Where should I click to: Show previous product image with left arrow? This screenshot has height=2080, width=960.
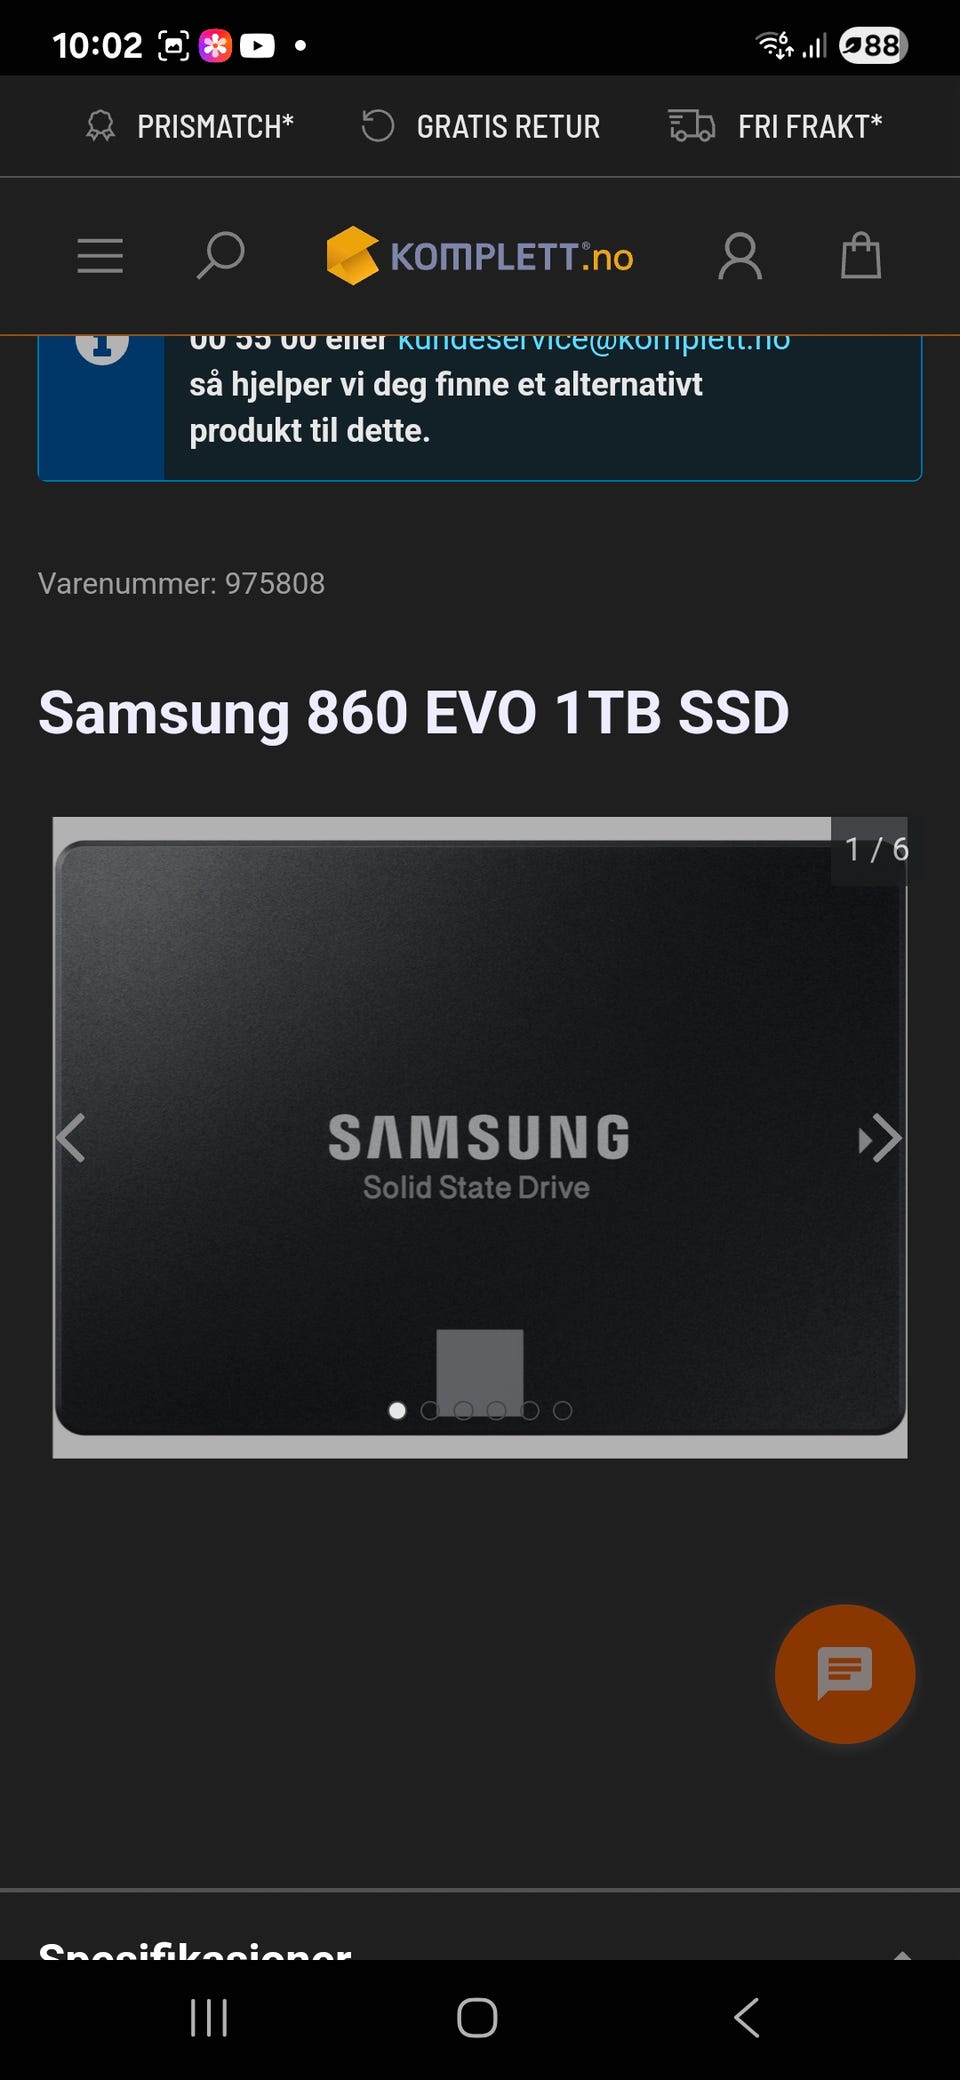coord(71,1138)
